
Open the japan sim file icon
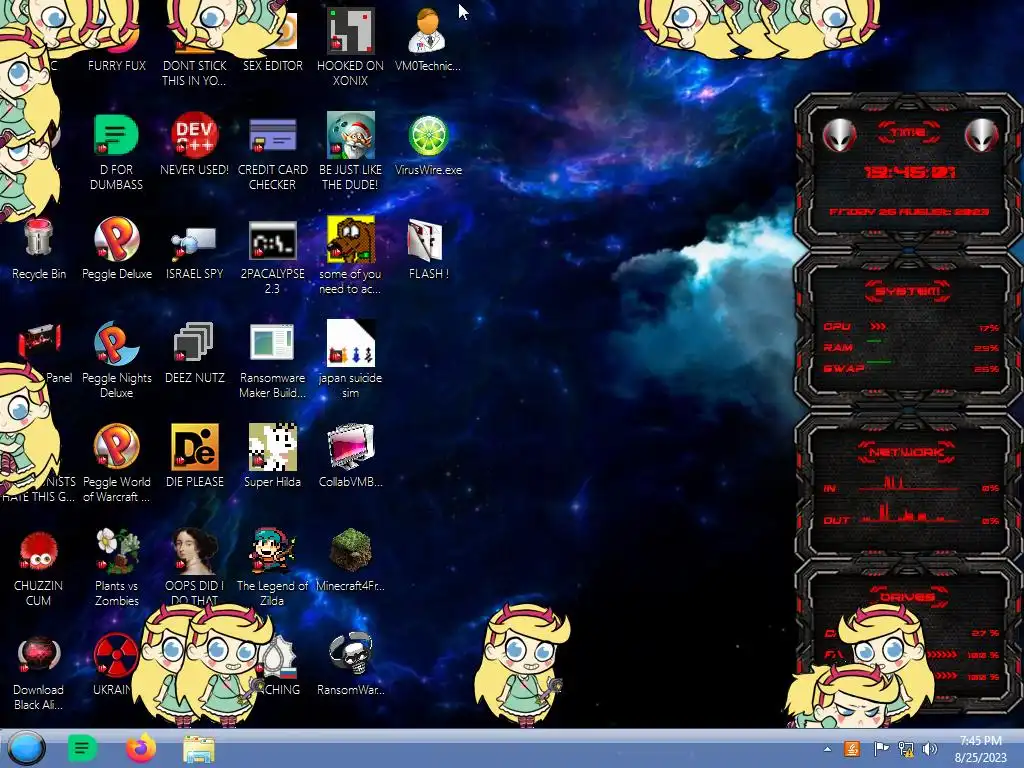point(351,343)
